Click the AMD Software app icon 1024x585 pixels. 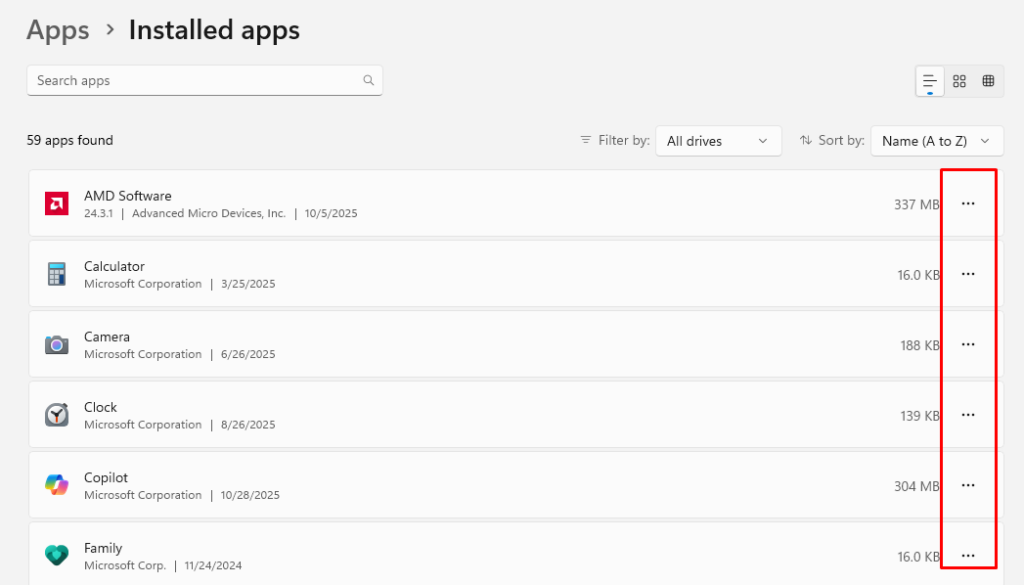(57, 204)
